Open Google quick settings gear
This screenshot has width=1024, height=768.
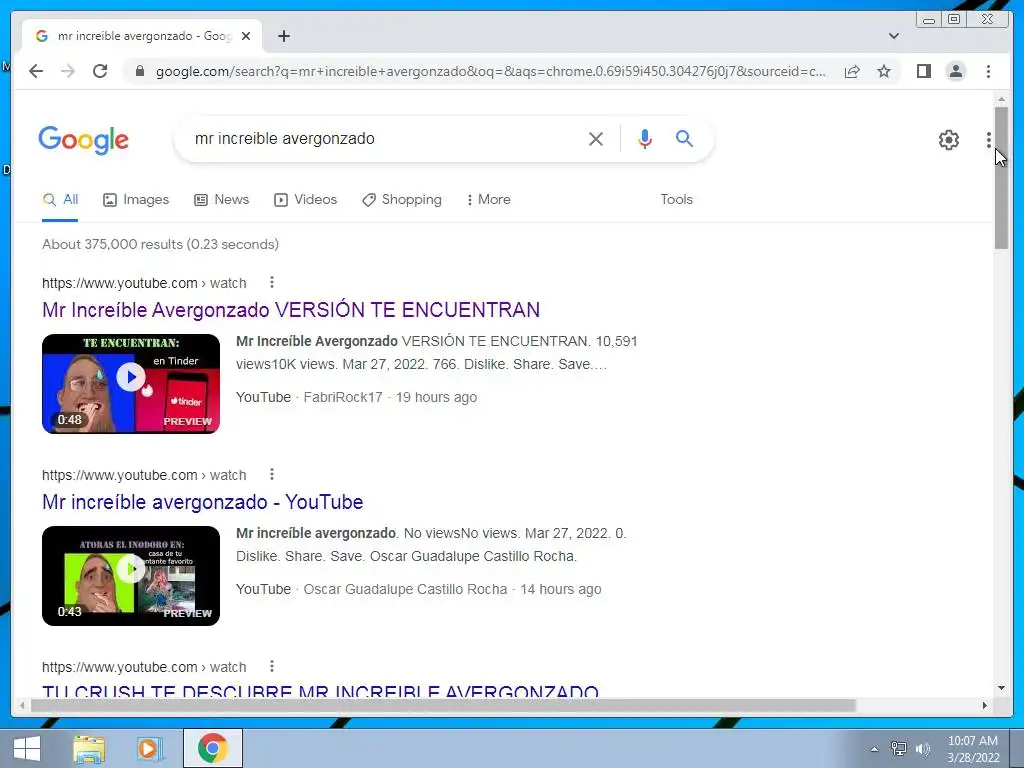948,140
